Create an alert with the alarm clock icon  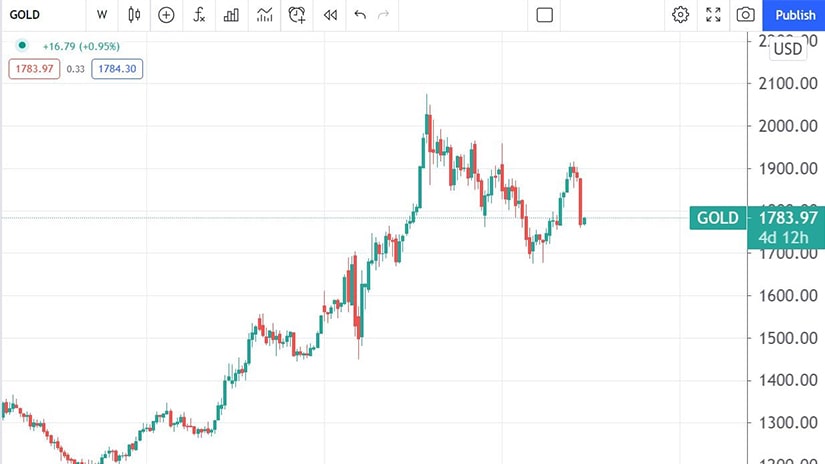(x=297, y=15)
